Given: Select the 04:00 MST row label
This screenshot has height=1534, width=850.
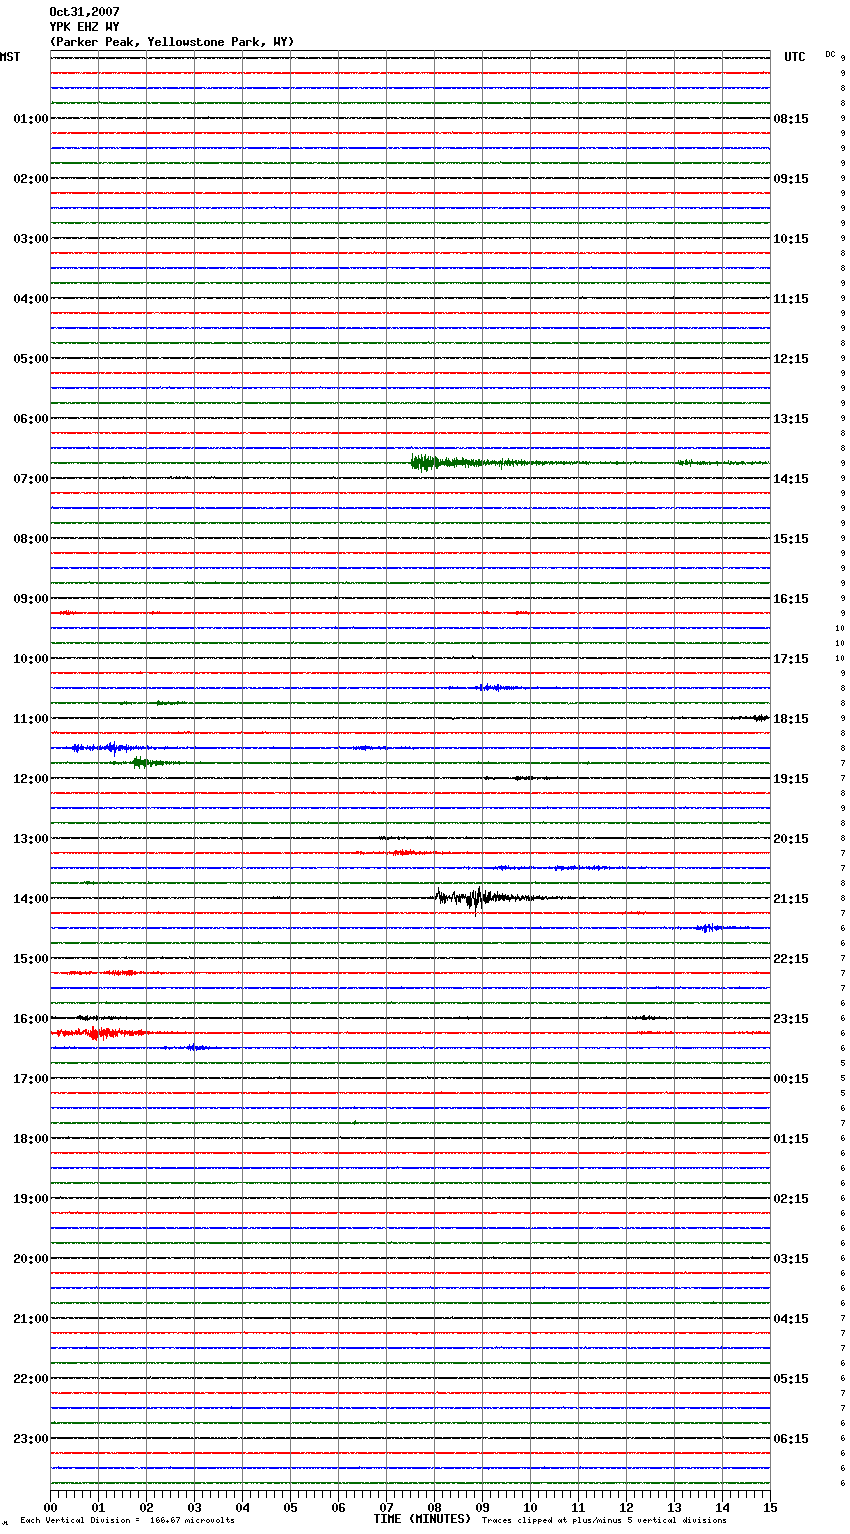Looking at the screenshot, I should pyautogui.click(x=31, y=298).
